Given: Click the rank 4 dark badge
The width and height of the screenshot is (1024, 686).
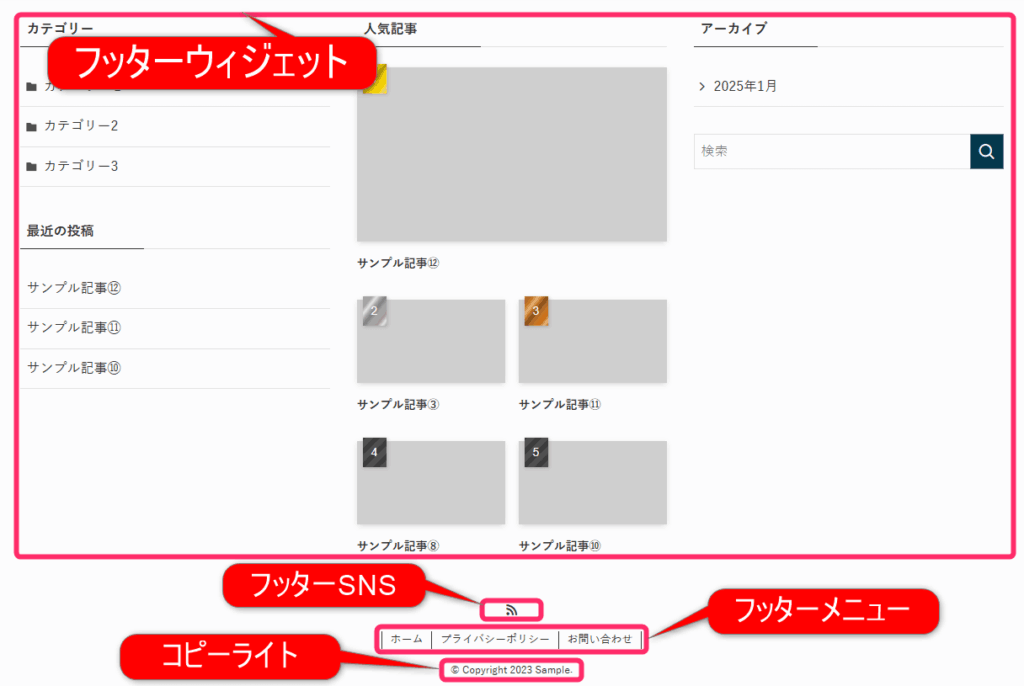Looking at the screenshot, I should tap(375, 452).
